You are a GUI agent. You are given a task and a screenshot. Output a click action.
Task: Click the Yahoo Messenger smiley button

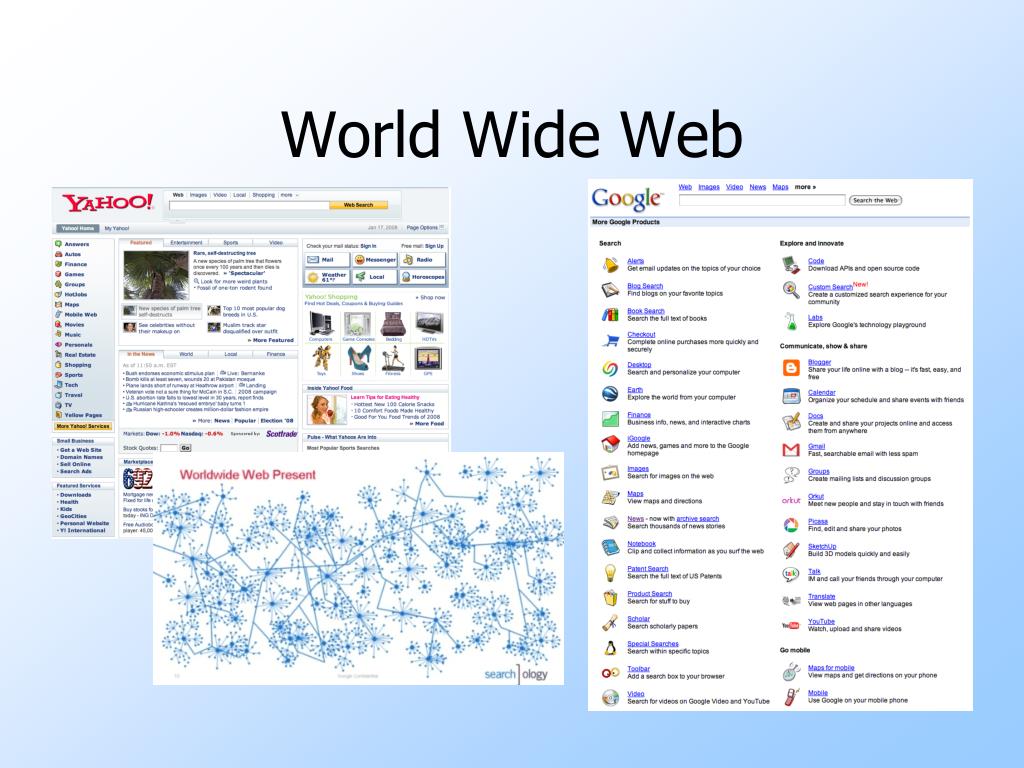[375, 260]
